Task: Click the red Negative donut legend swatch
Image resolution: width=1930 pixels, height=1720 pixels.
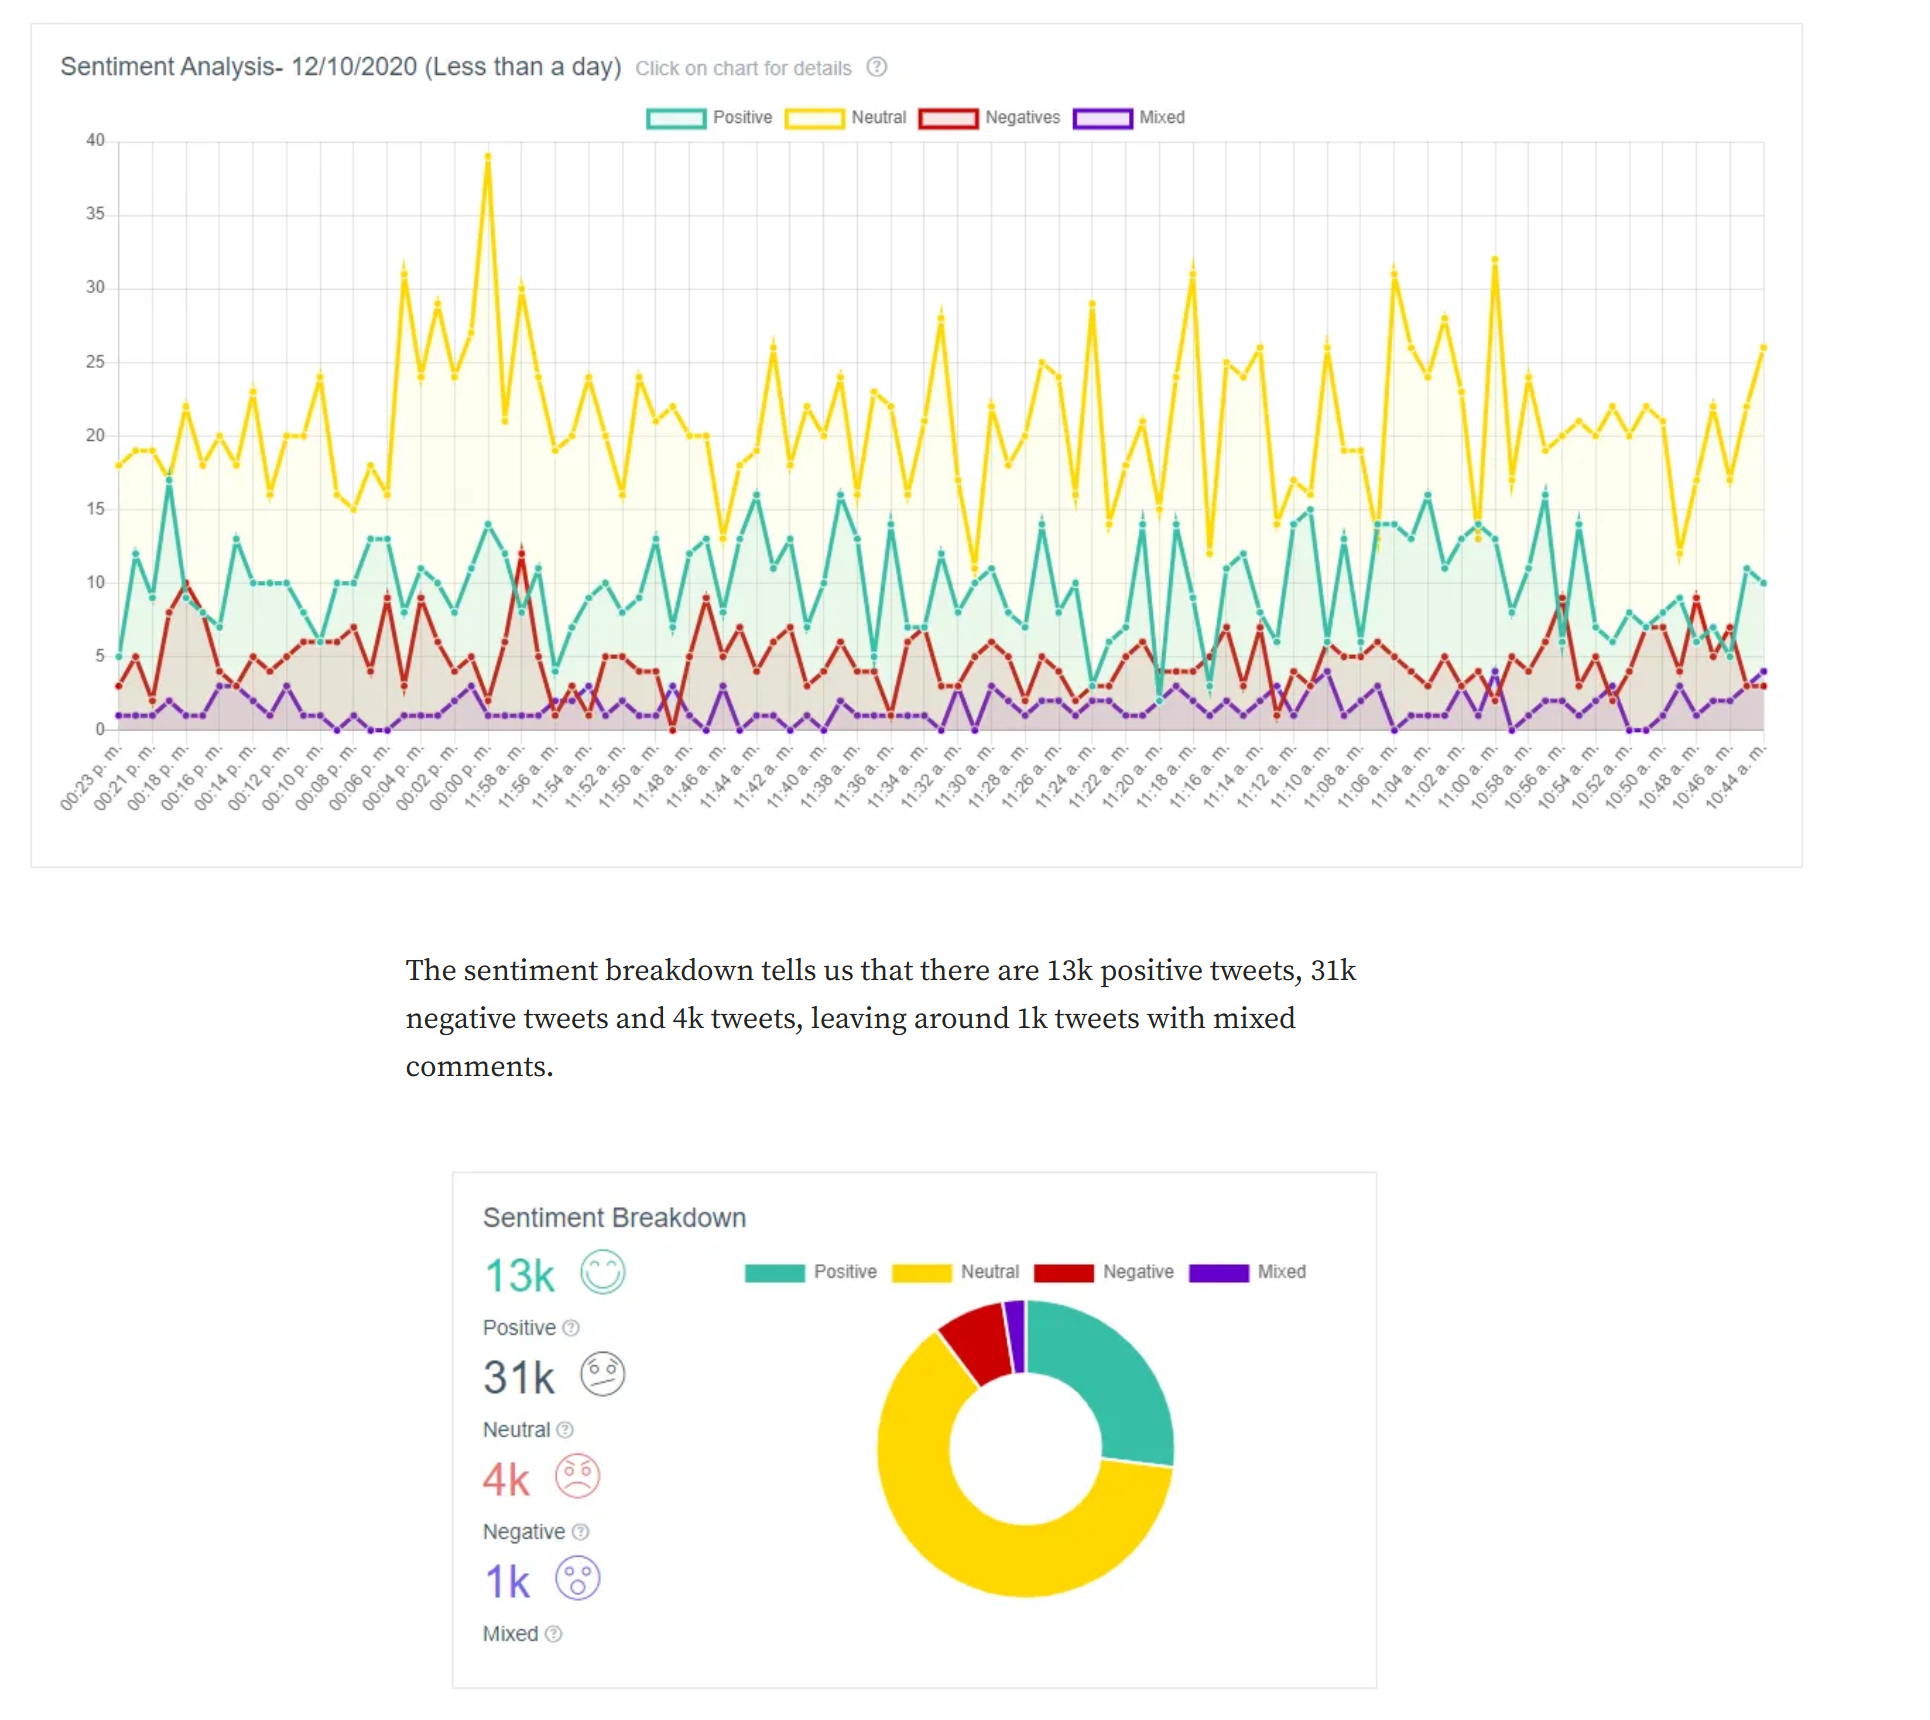Action: point(1064,1273)
